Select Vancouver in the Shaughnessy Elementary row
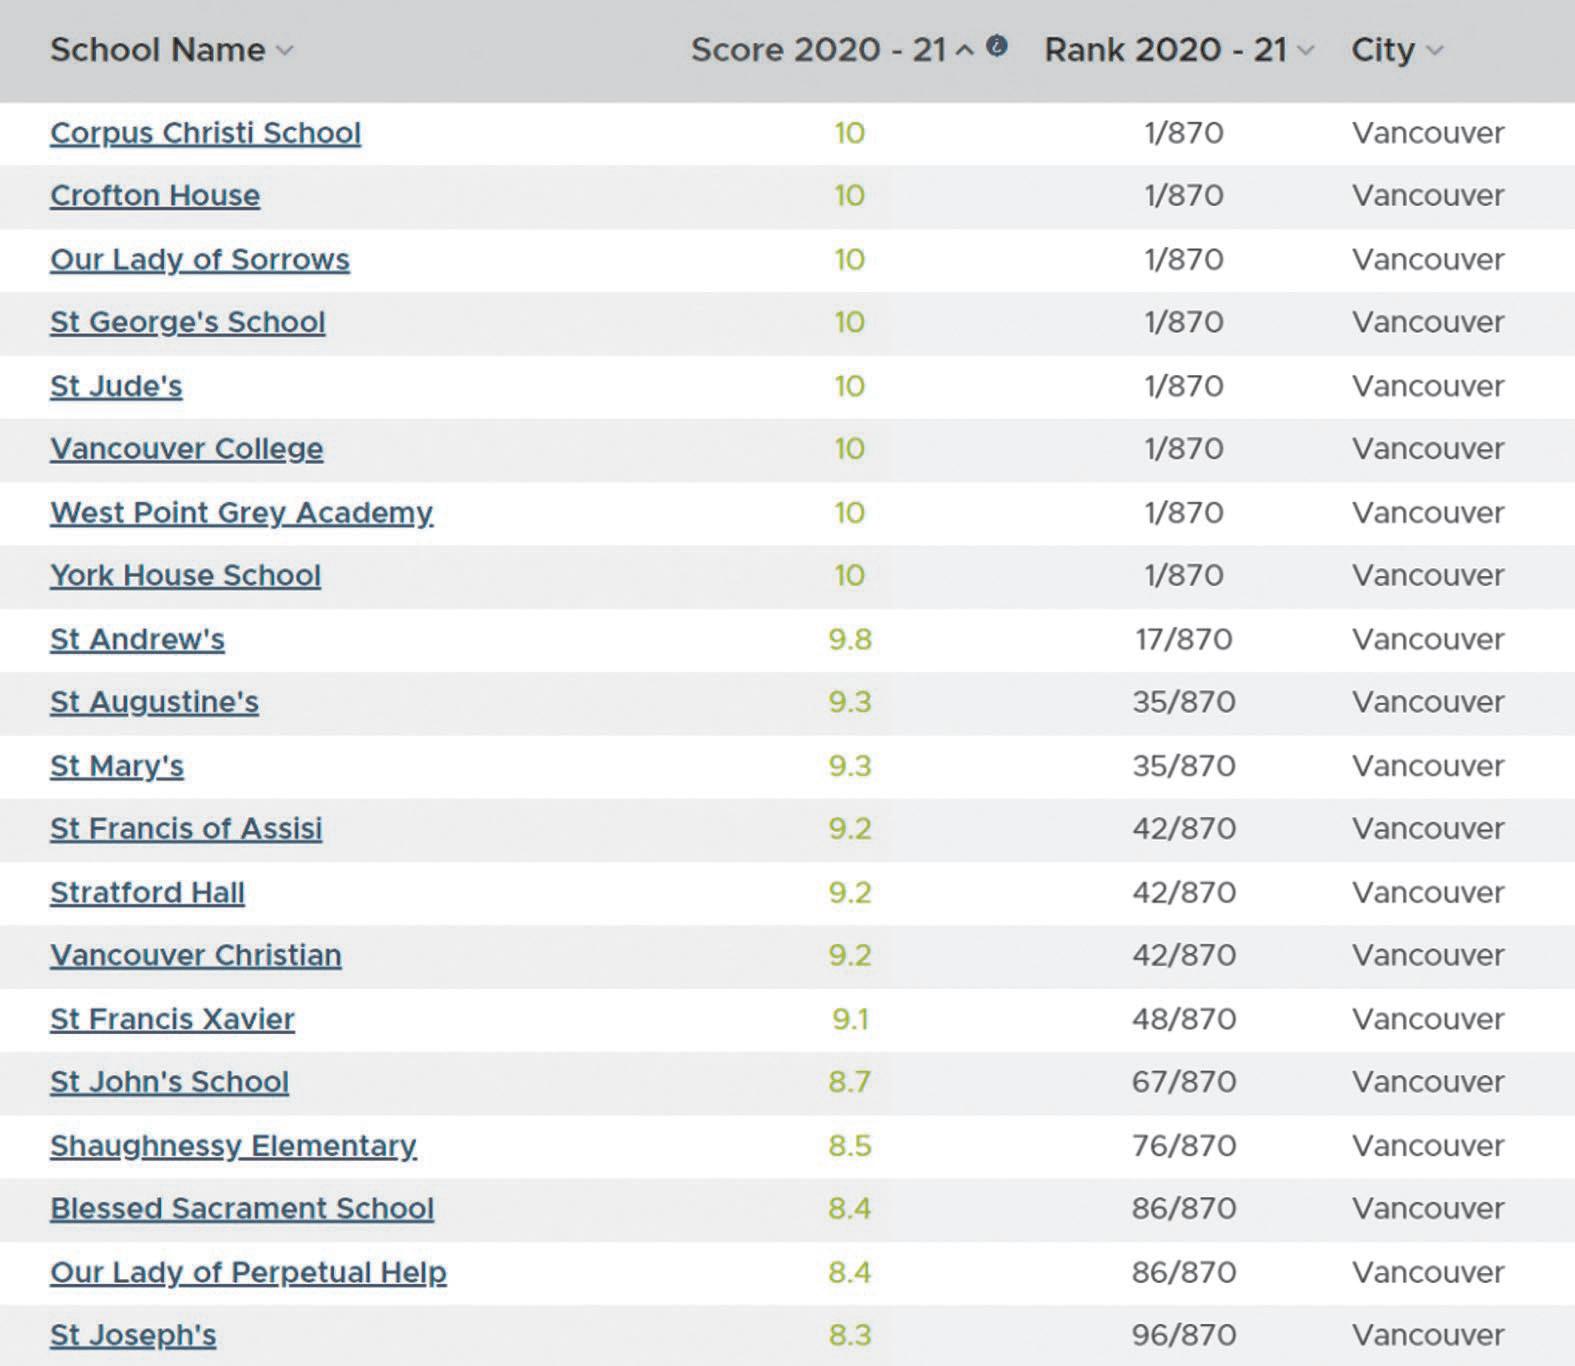Image resolution: width=1575 pixels, height=1366 pixels. coord(1428,1146)
